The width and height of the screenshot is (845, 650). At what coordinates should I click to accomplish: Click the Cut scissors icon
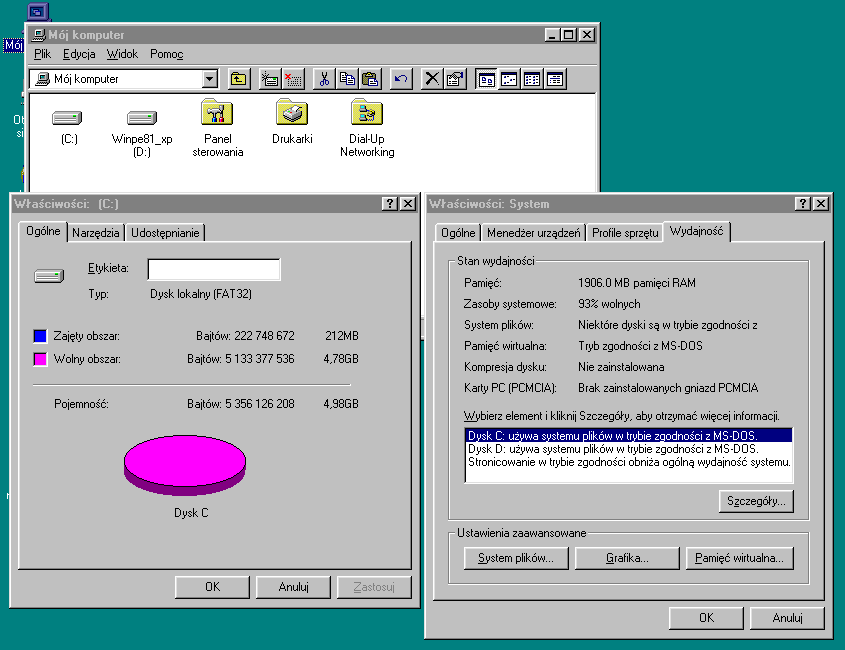coord(324,79)
